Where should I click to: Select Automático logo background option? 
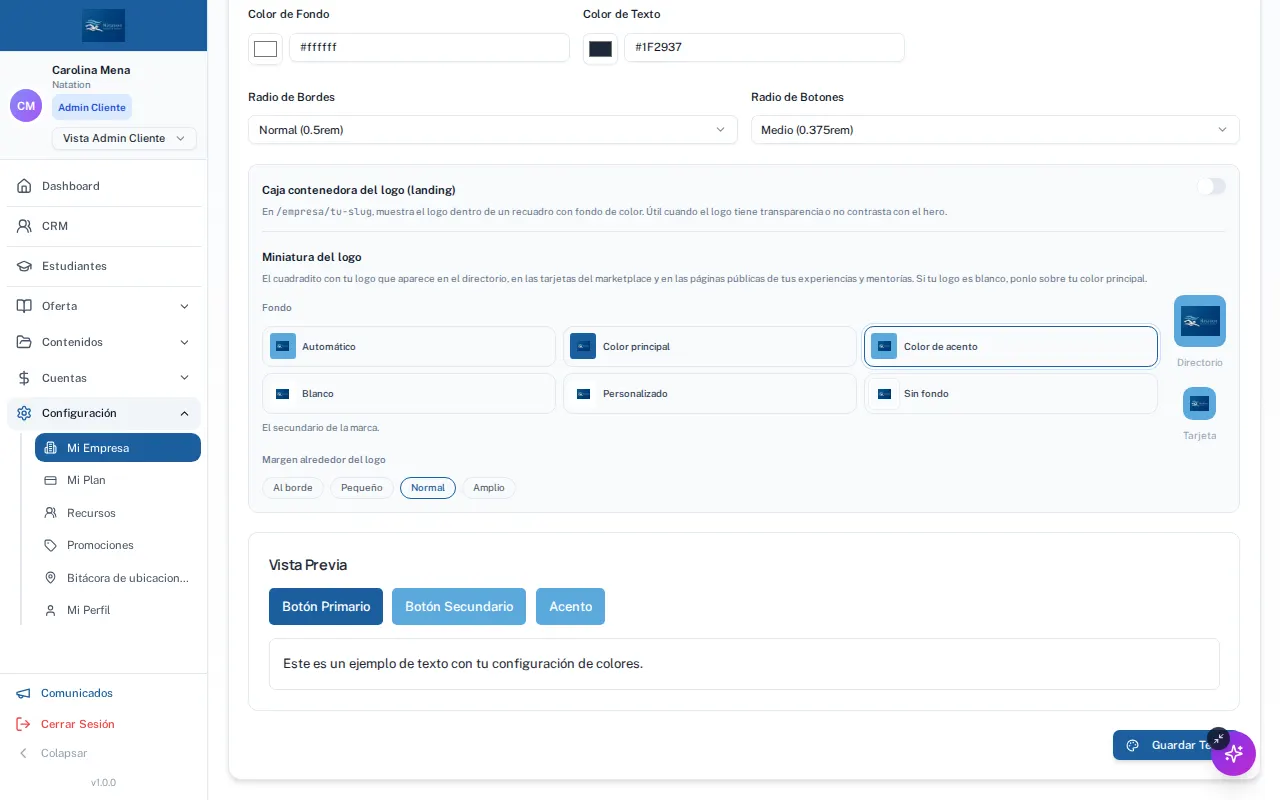[x=409, y=347]
